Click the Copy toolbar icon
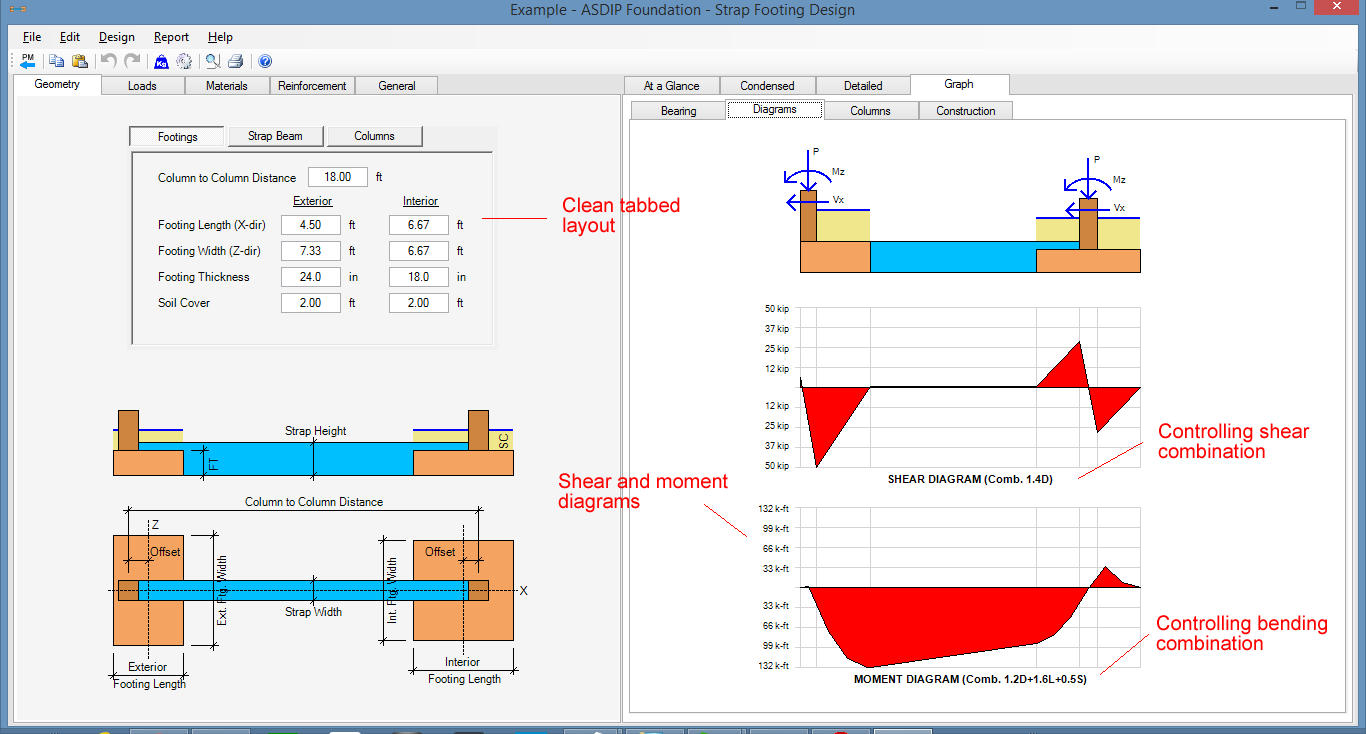This screenshot has height=734, width=1366. point(57,61)
